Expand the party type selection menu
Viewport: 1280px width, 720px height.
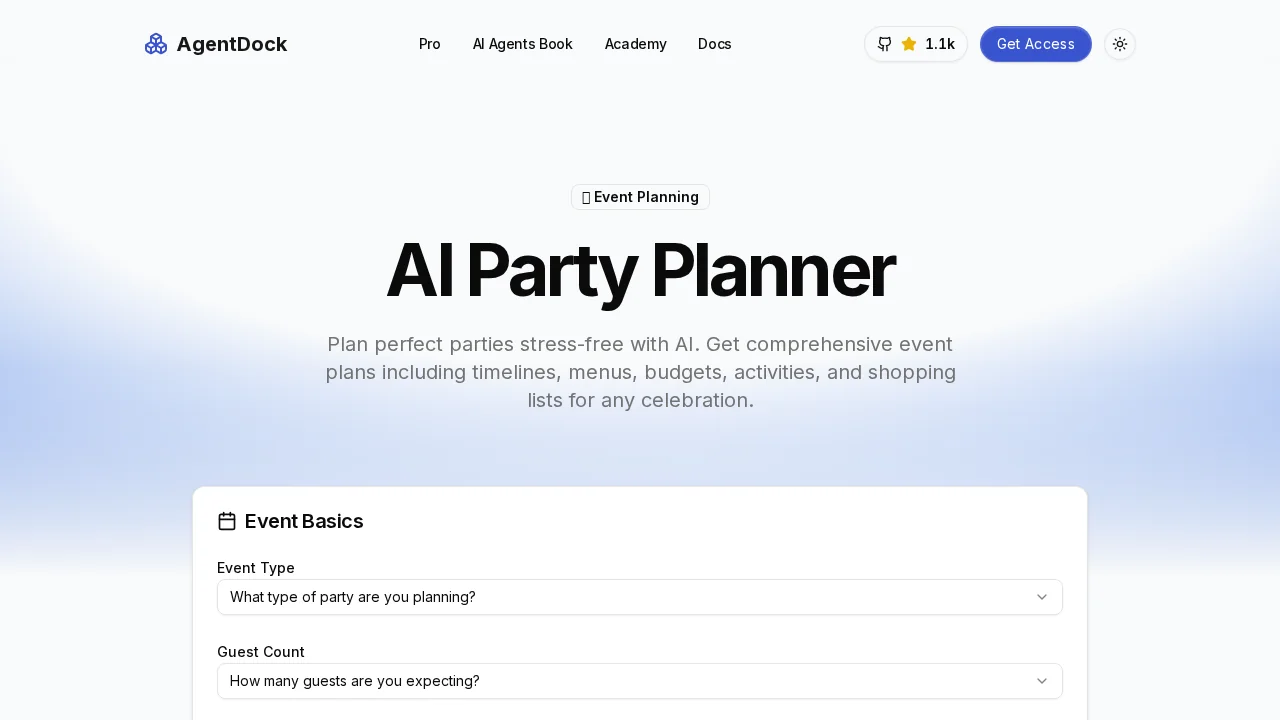point(640,597)
